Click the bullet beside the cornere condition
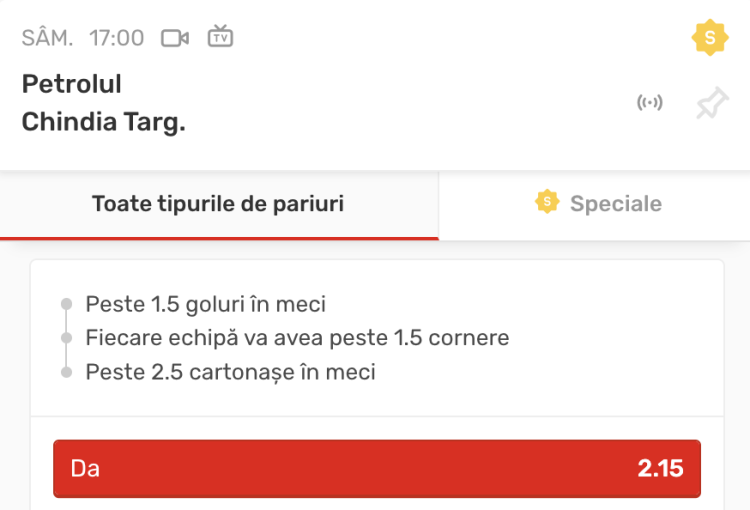Viewport: 750px width, 510px height. [67, 338]
